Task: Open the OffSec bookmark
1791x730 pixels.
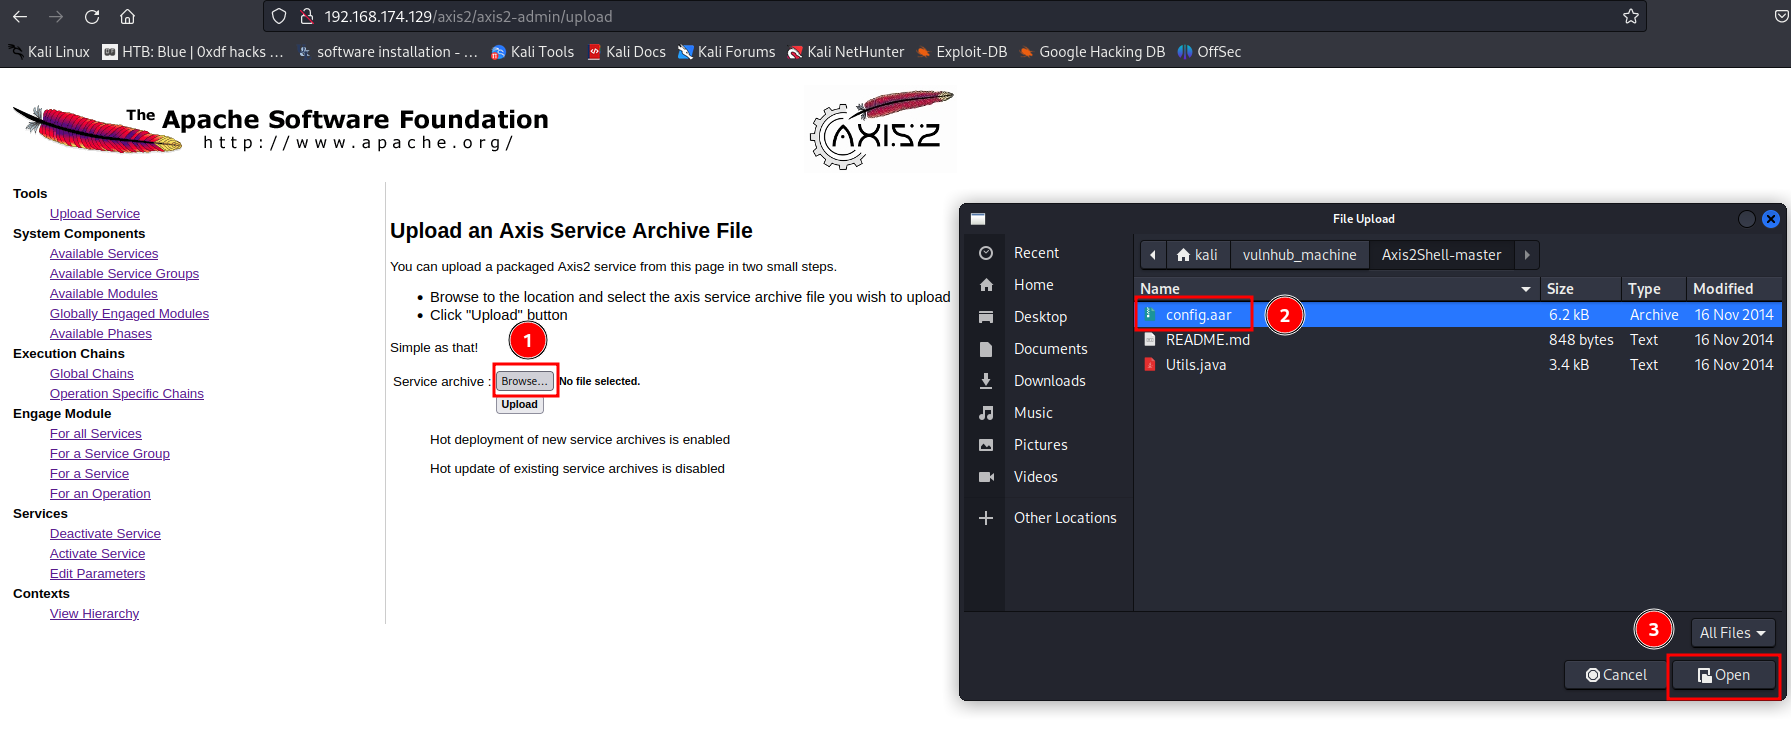Action: coord(1209,52)
